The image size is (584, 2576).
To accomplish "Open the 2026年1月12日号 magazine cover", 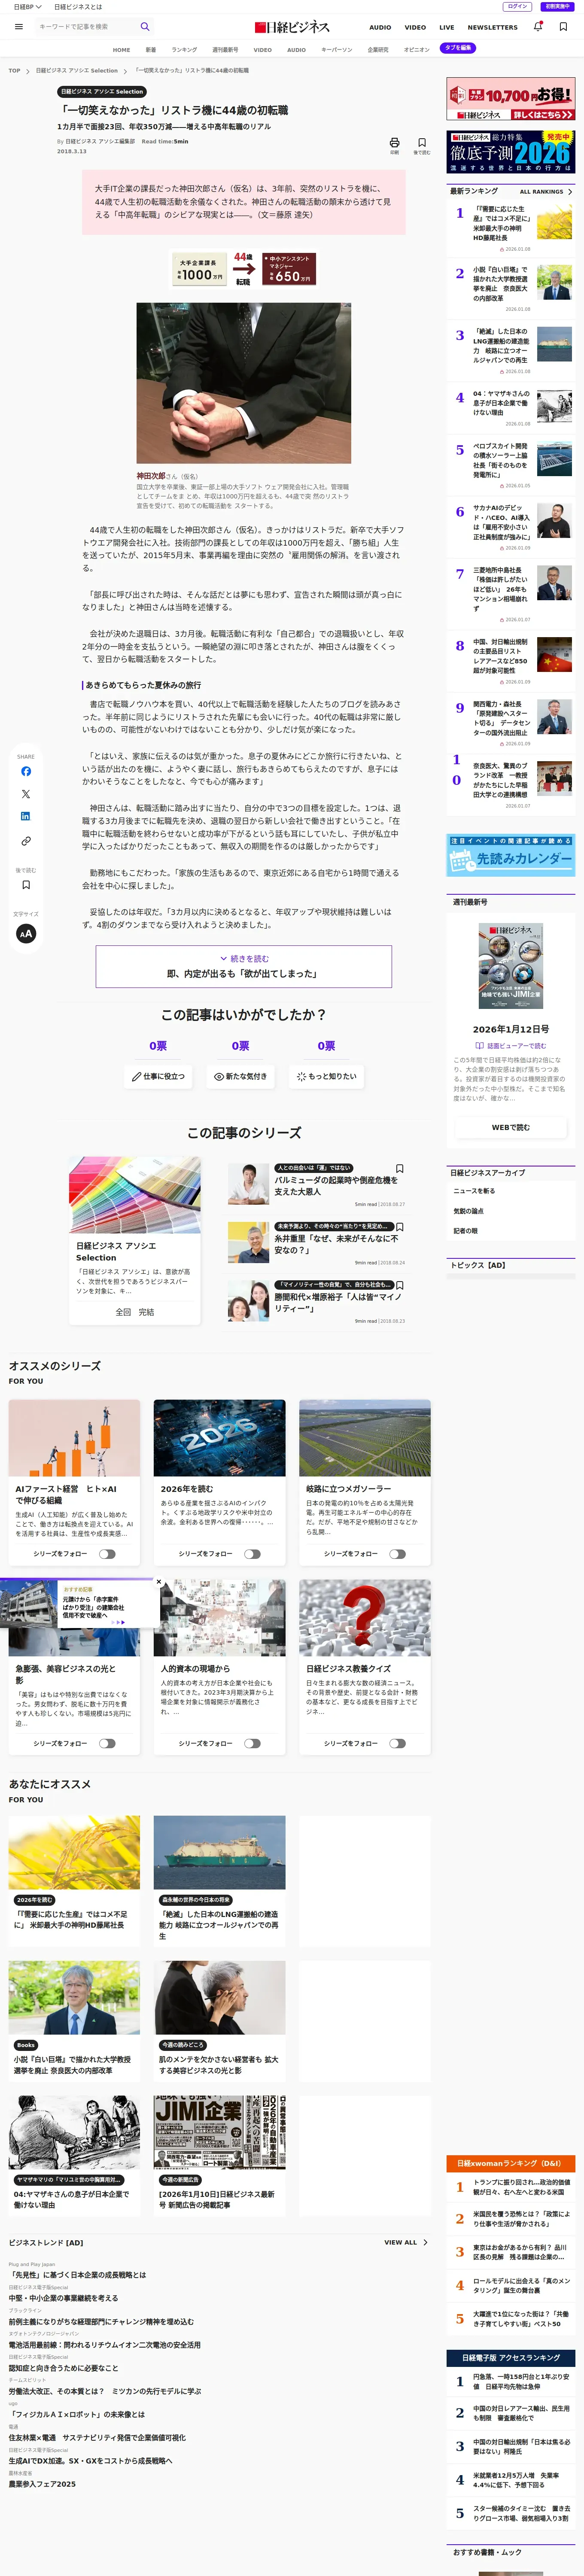I will click(x=511, y=966).
